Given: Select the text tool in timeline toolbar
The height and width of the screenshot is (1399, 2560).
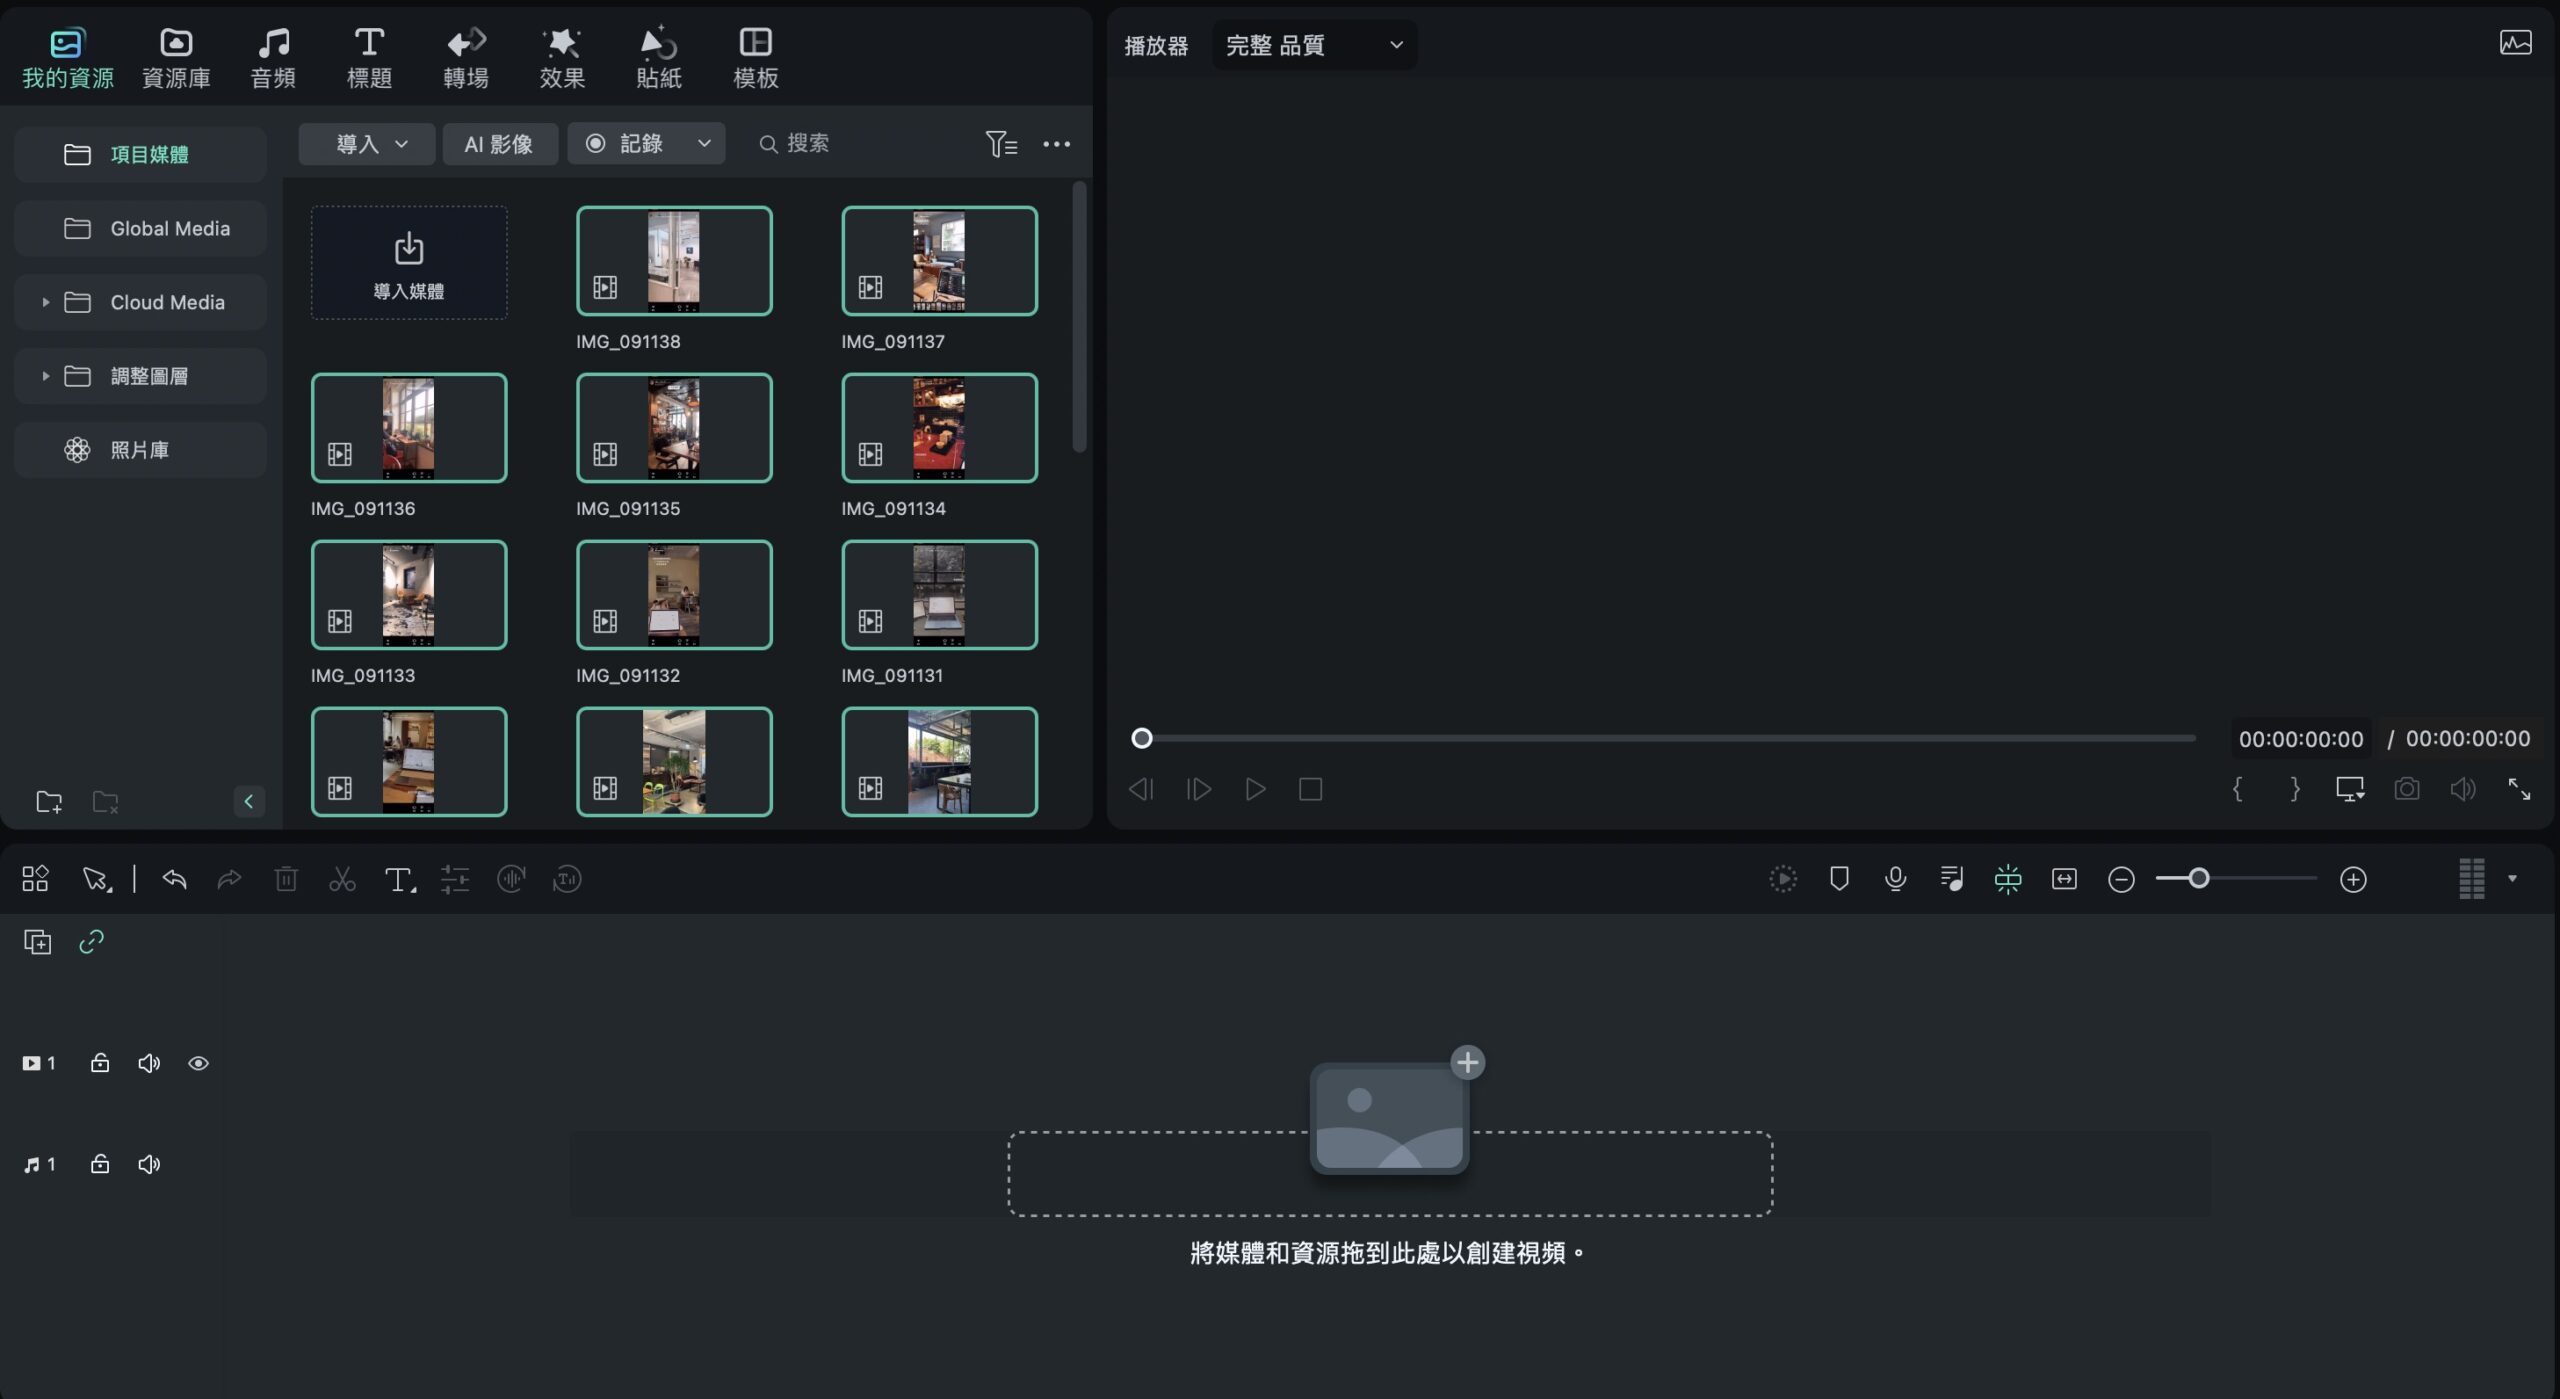Looking at the screenshot, I should click(x=399, y=879).
